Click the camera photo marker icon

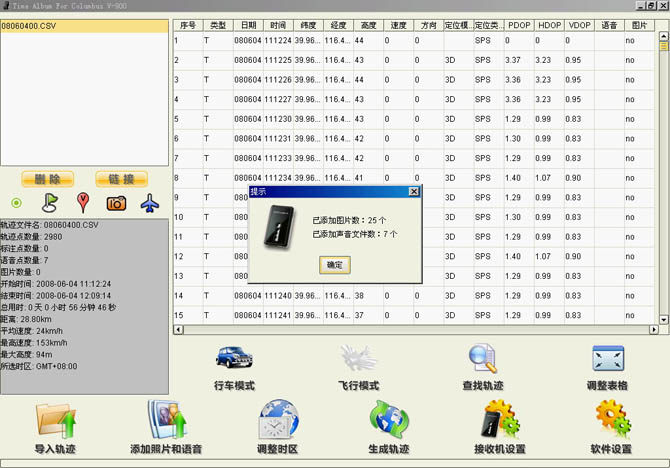[x=116, y=203]
